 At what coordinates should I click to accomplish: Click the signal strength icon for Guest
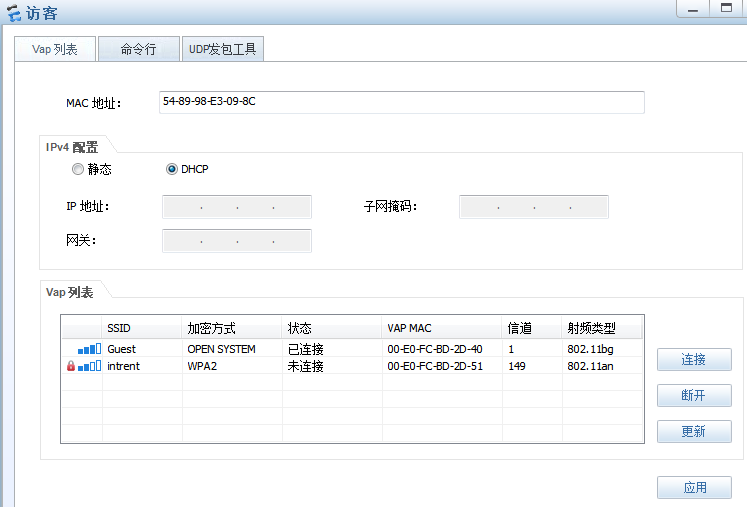point(89,349)
